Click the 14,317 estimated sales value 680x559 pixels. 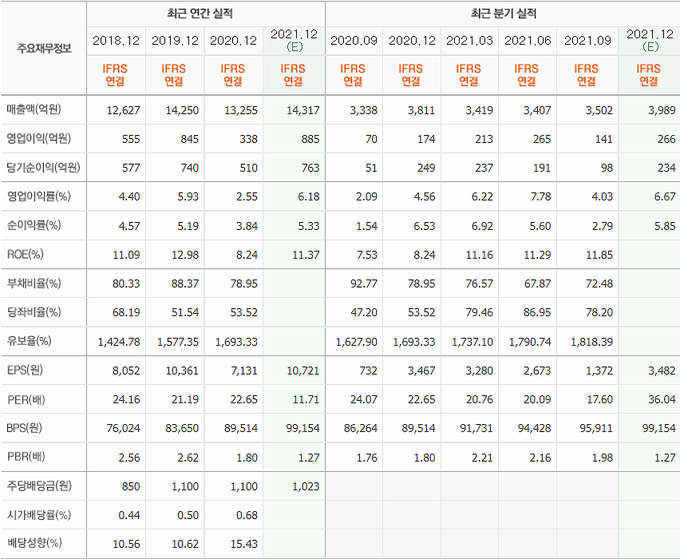coord(303,111)
